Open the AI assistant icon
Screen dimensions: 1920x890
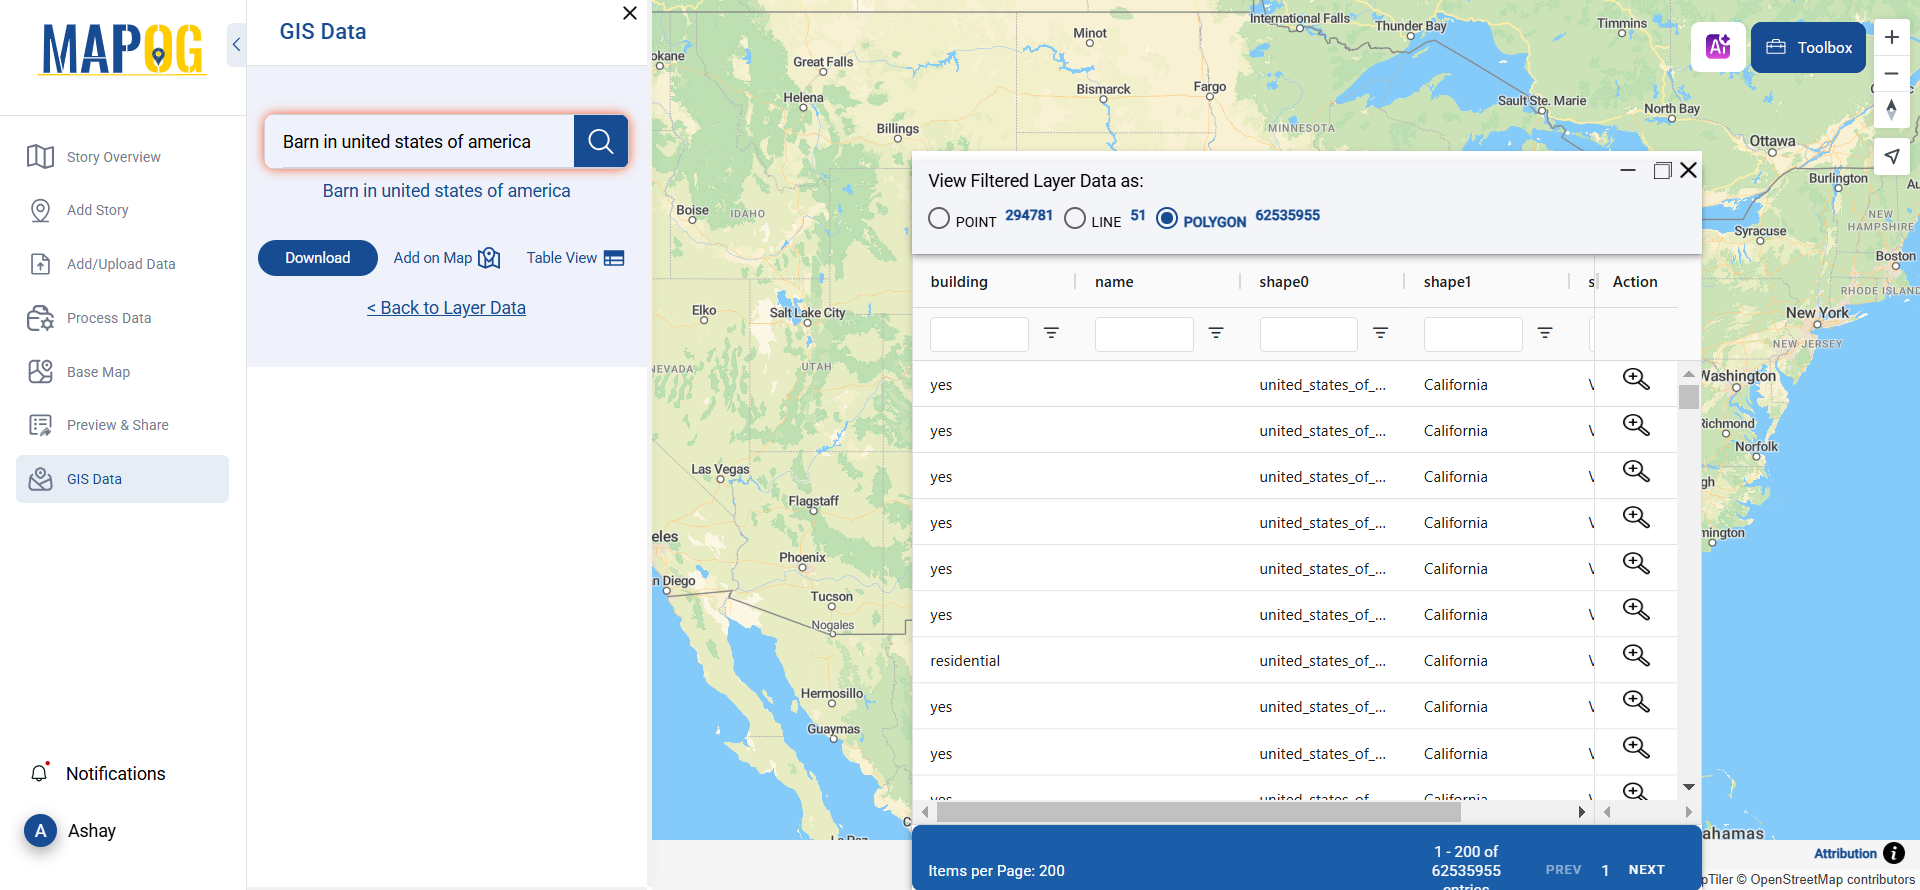1718,47
